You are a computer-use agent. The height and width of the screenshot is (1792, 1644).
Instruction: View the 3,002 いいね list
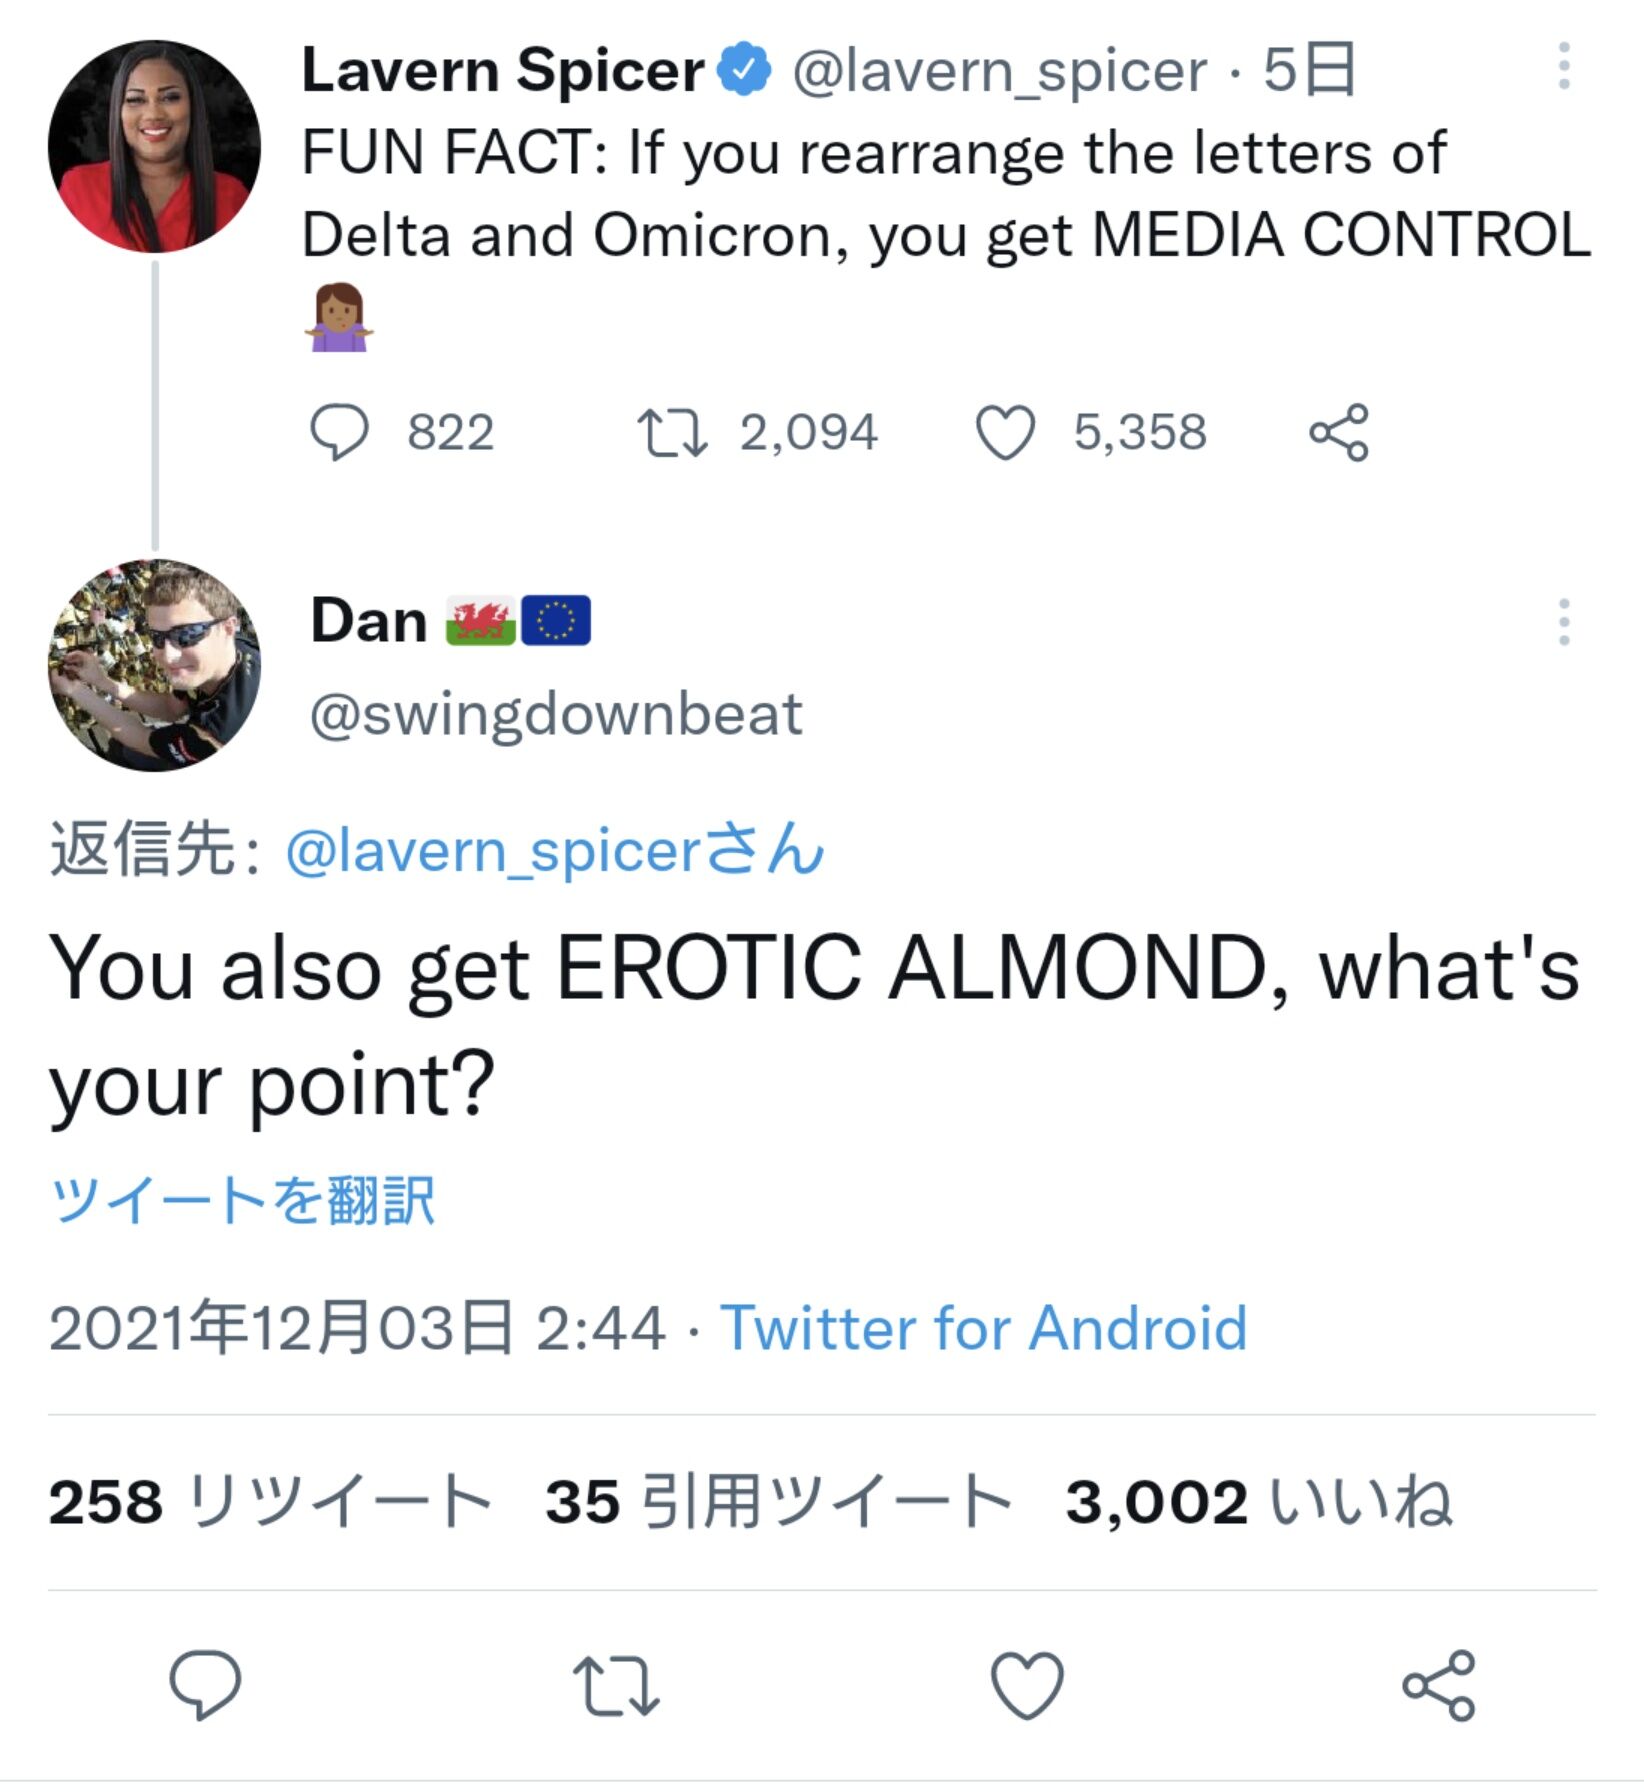(1259, 1501)
